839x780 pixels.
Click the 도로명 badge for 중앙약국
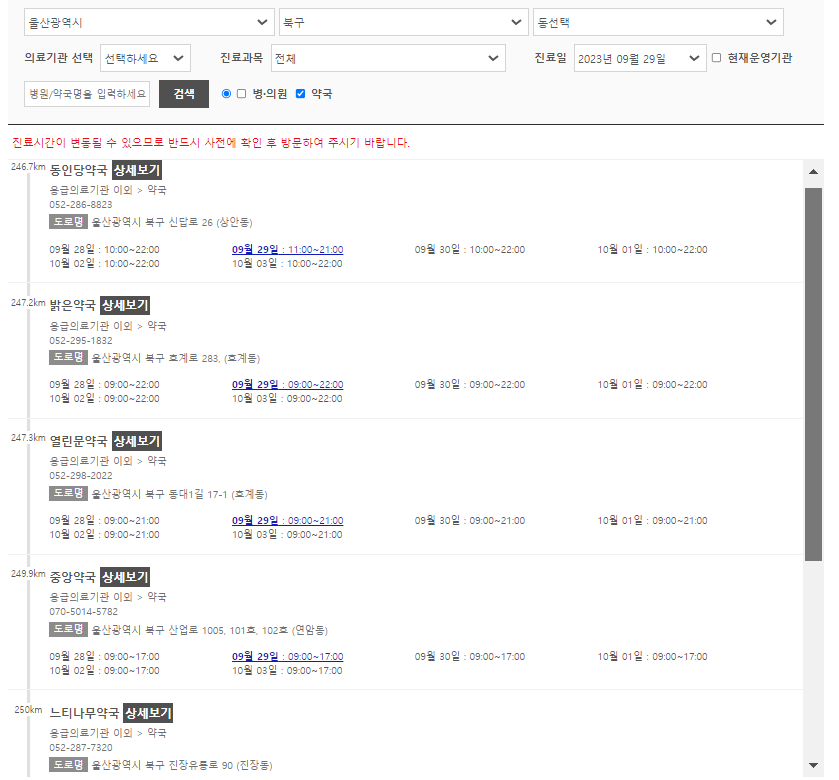point(68,629)
